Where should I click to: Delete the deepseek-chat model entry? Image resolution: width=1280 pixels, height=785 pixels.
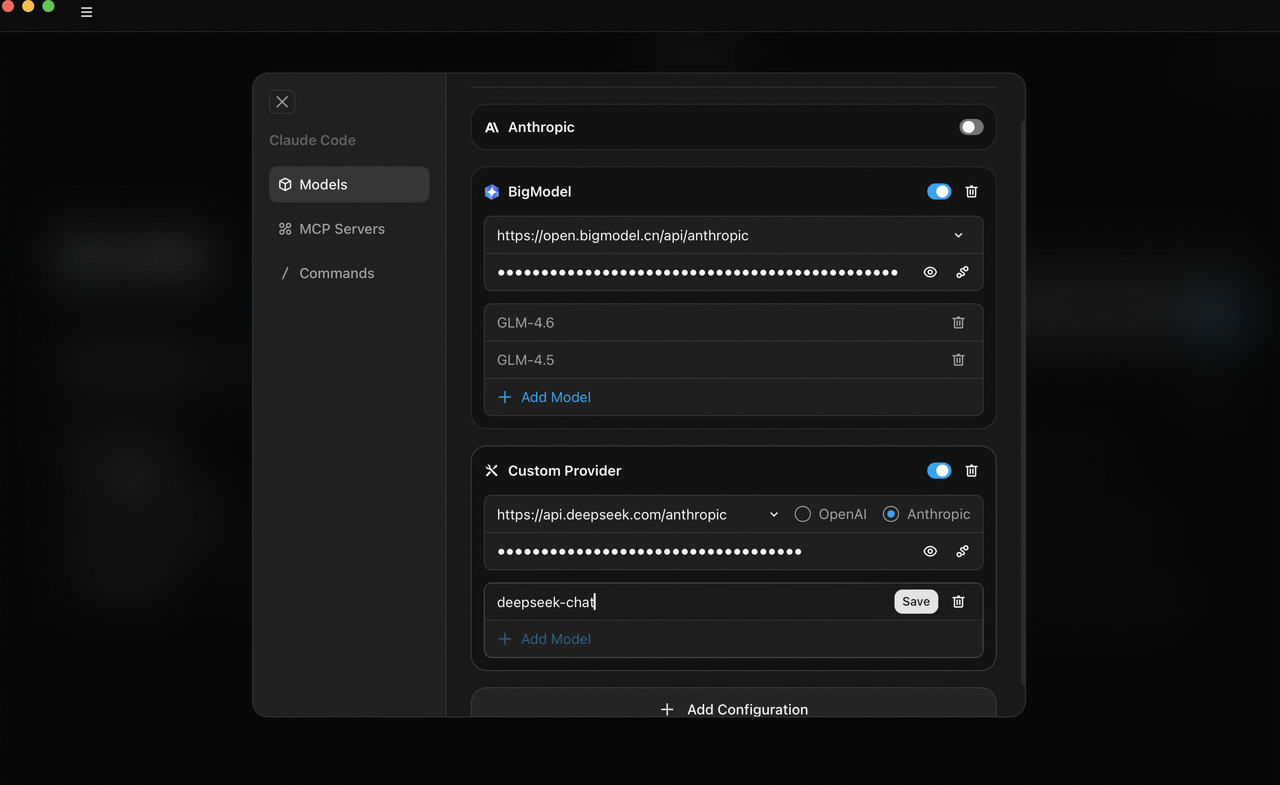pos(958,602)
